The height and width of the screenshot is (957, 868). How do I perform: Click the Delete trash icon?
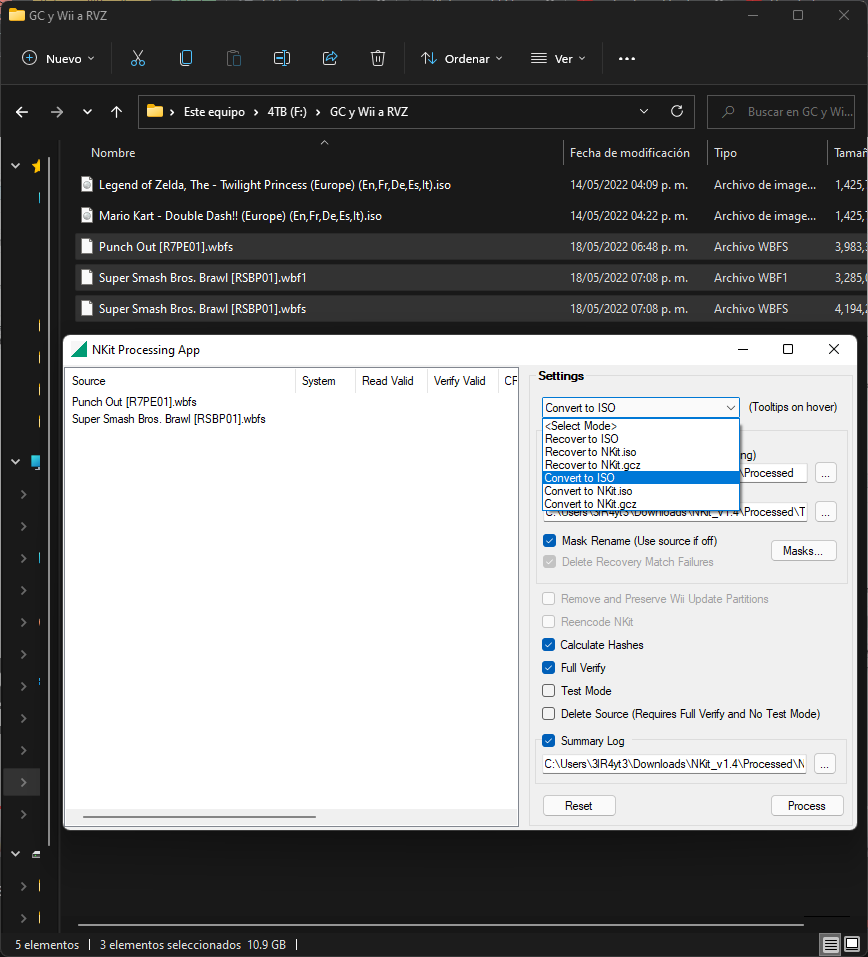[378, 59]
